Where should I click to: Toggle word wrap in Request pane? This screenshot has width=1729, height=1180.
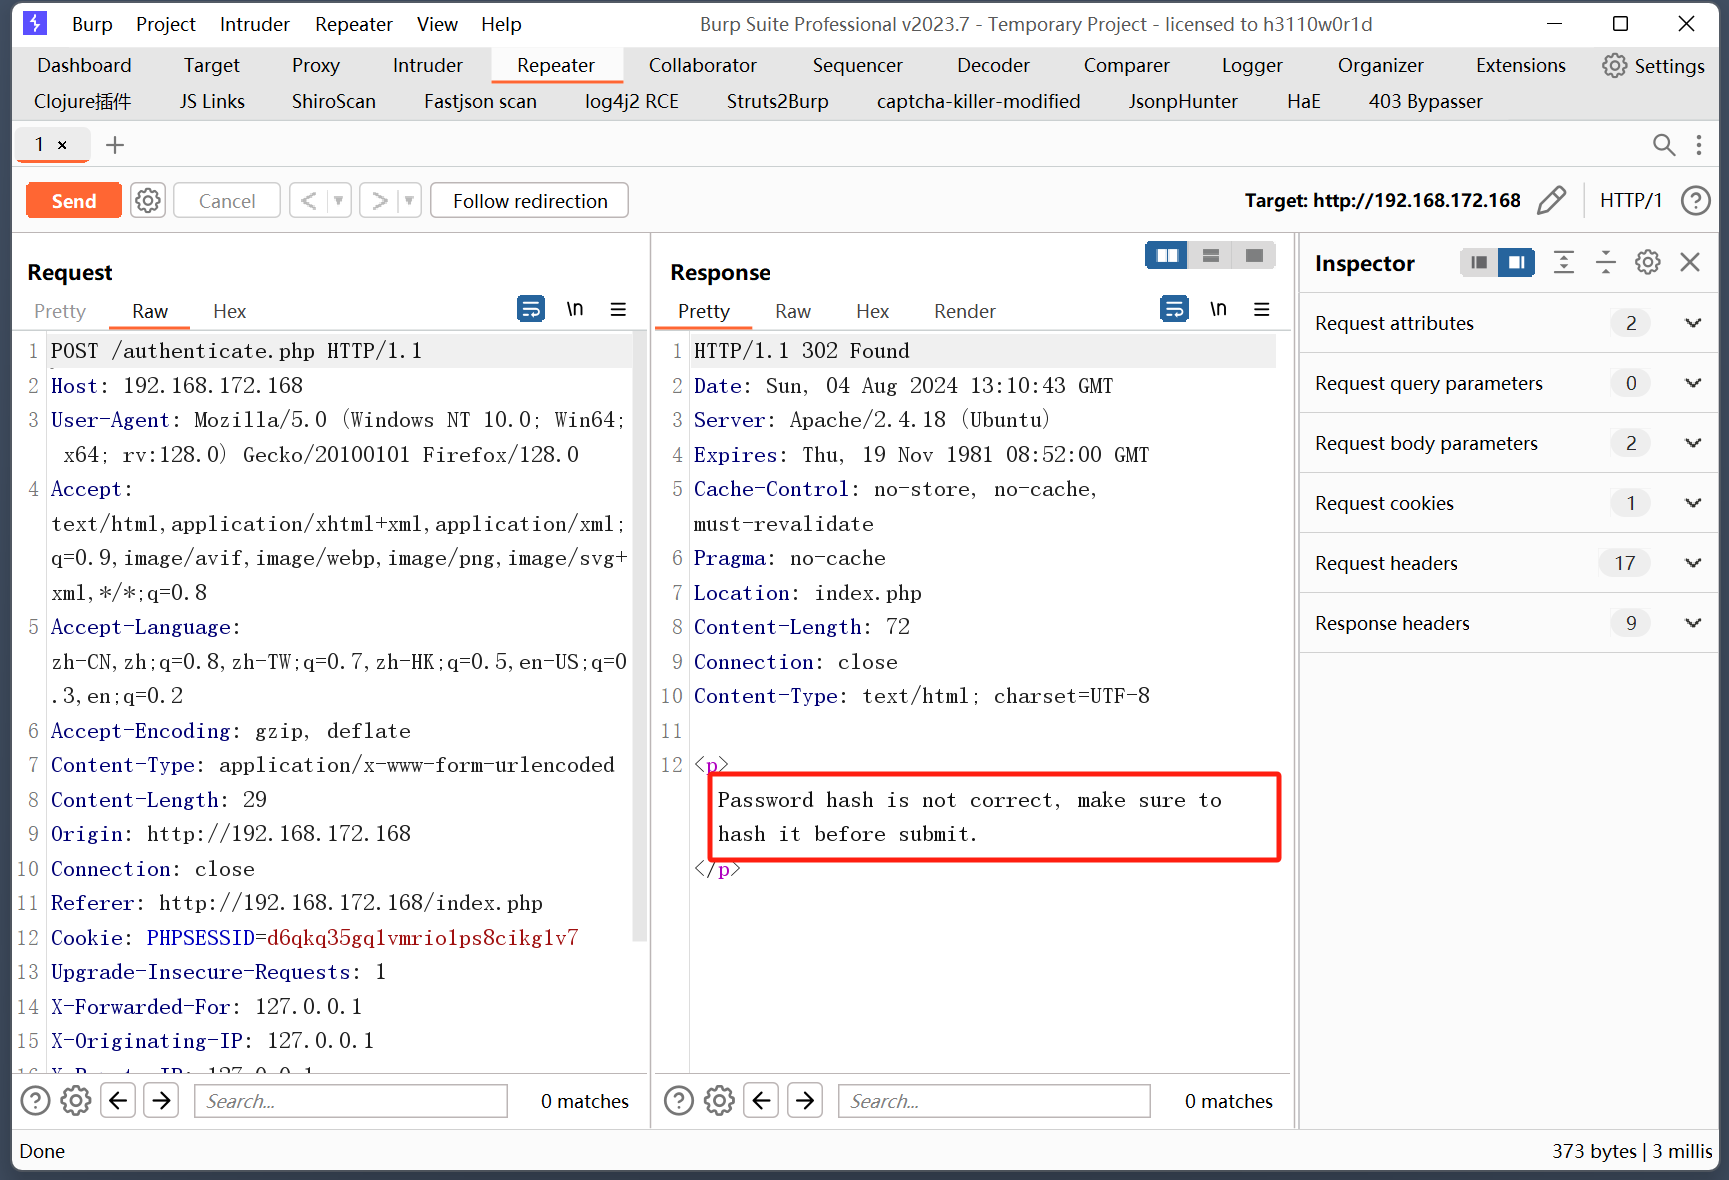click(531, 309)
